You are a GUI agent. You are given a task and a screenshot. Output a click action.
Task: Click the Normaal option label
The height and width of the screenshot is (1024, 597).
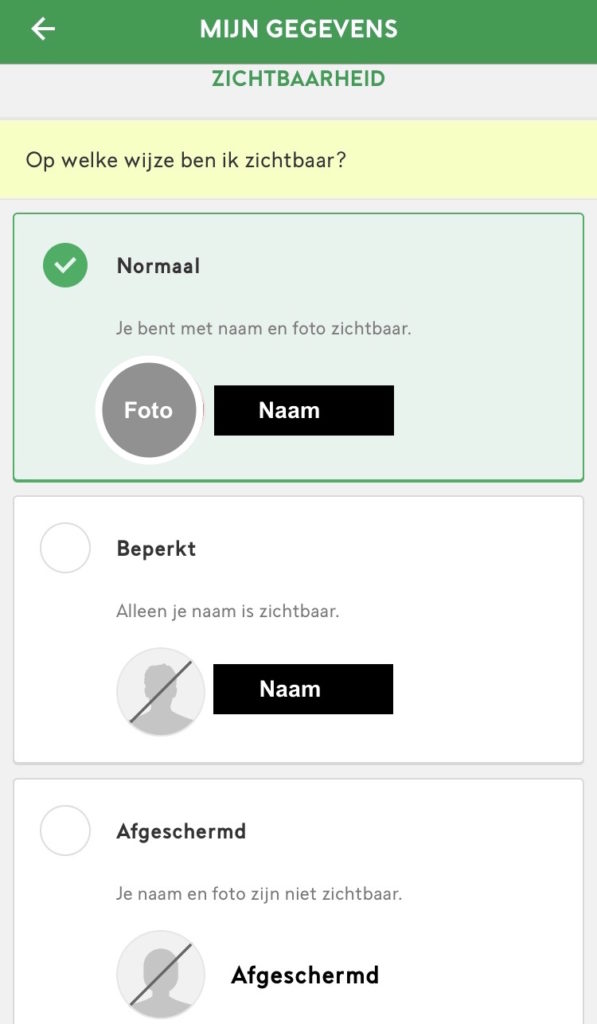click(x=158, y=266)
